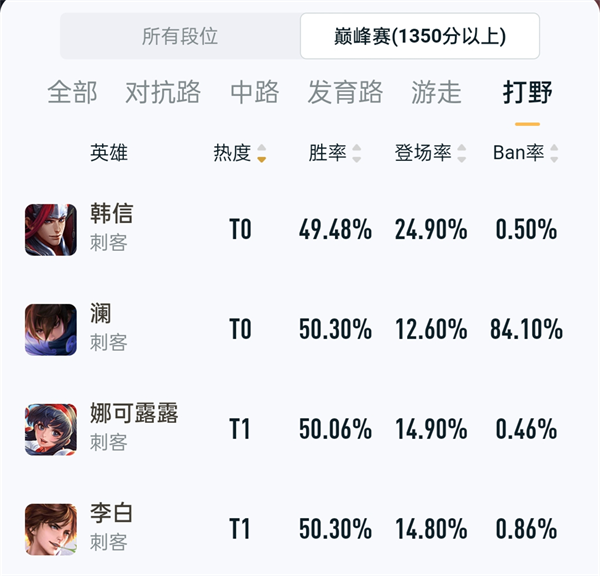Sort by Ban率 arrow icon

pos(554,153)
